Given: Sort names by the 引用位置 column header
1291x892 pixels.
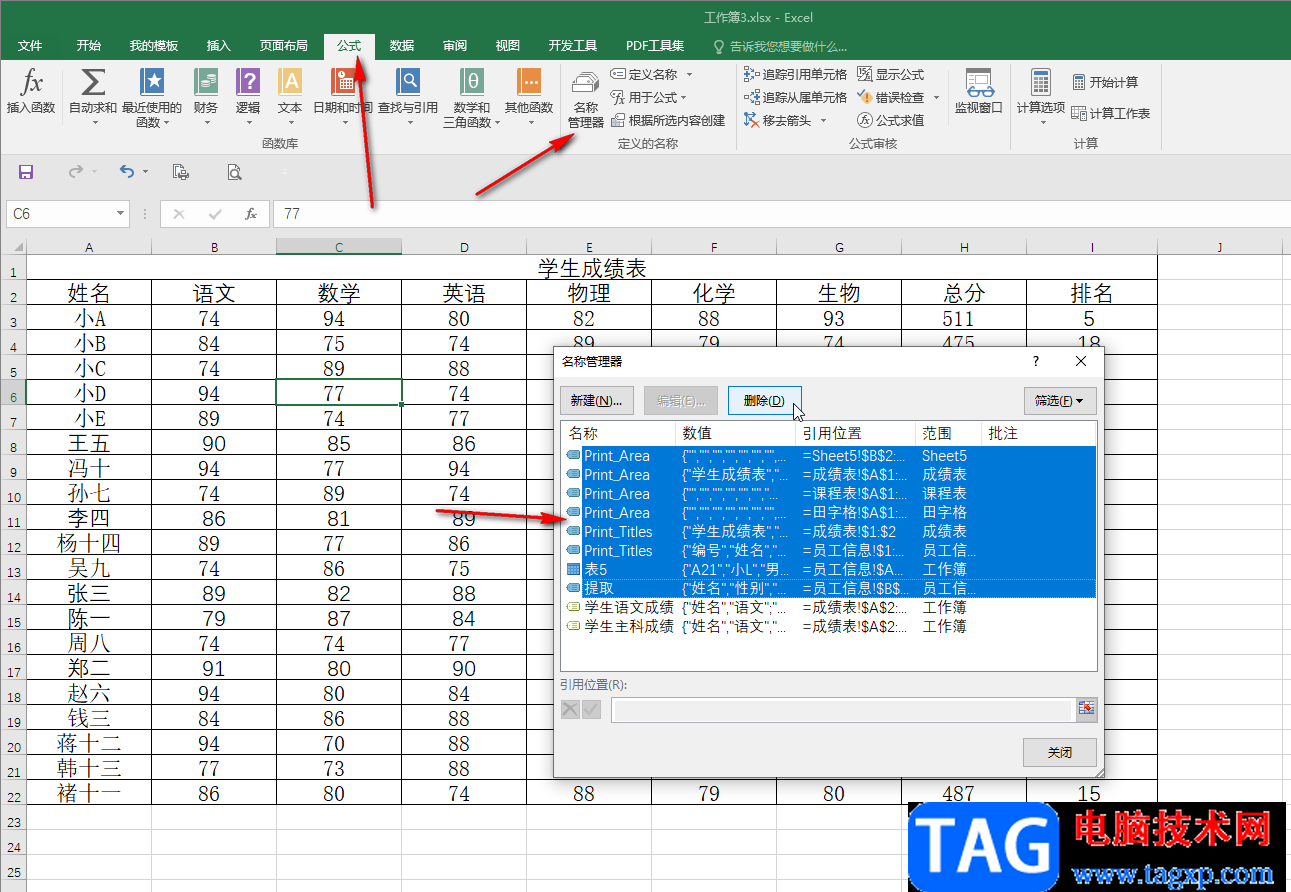Looking at the screenshot, I should 856,433.
